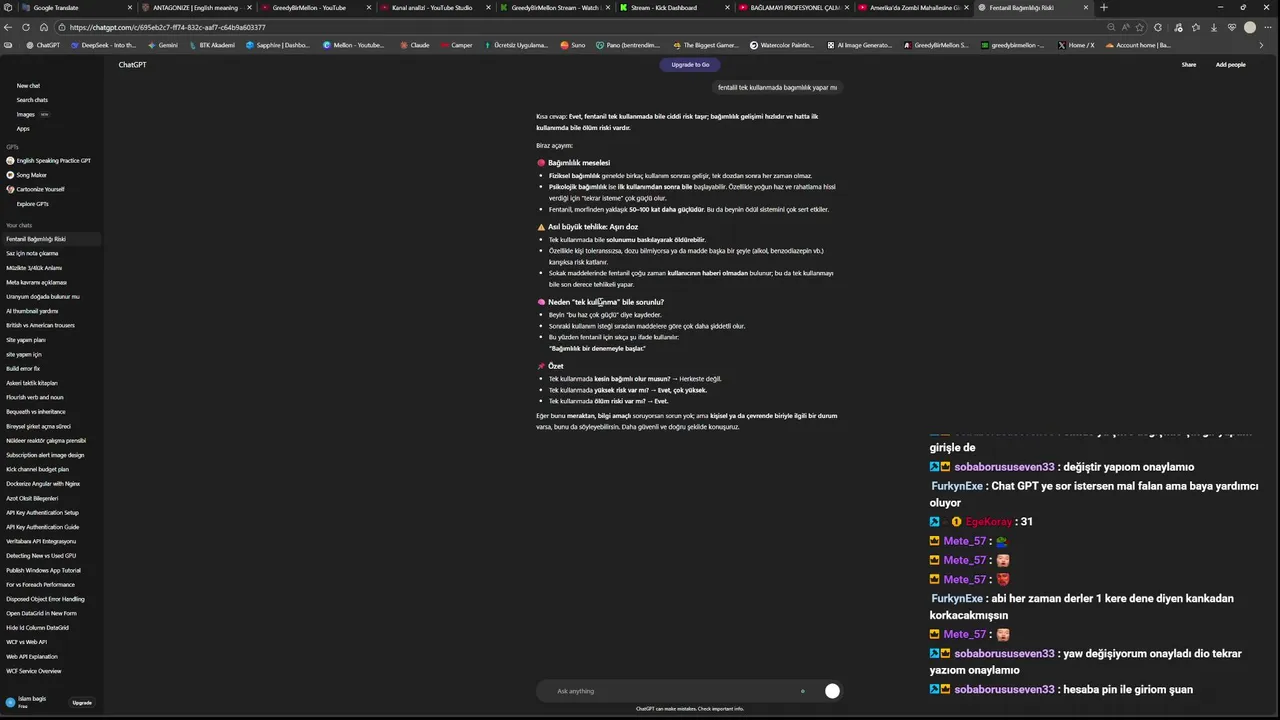Image resolution: width=1280 pixels, height=720 pixels.
Task: Go back with the browser back arrow
Action: pyautogui.click(x=9, y=27)
